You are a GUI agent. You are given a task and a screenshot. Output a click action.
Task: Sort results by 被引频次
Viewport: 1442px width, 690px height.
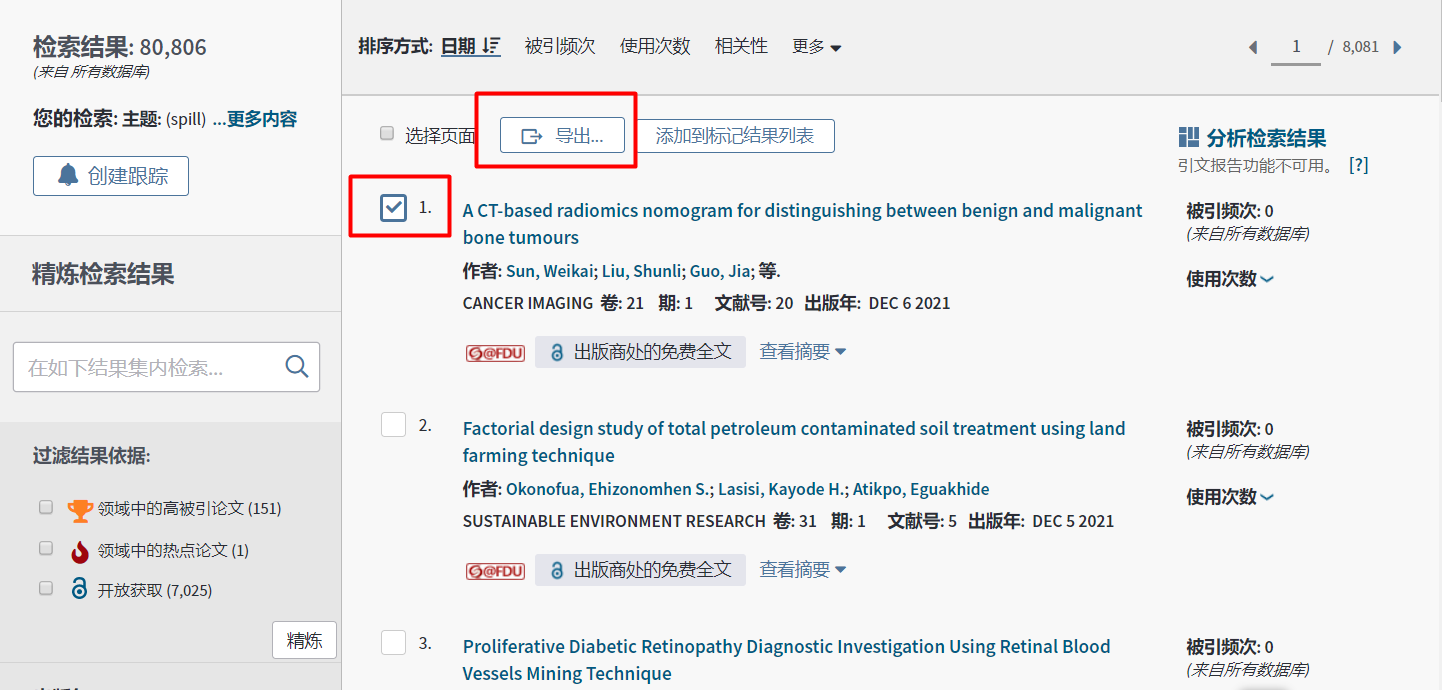point(559,46)
